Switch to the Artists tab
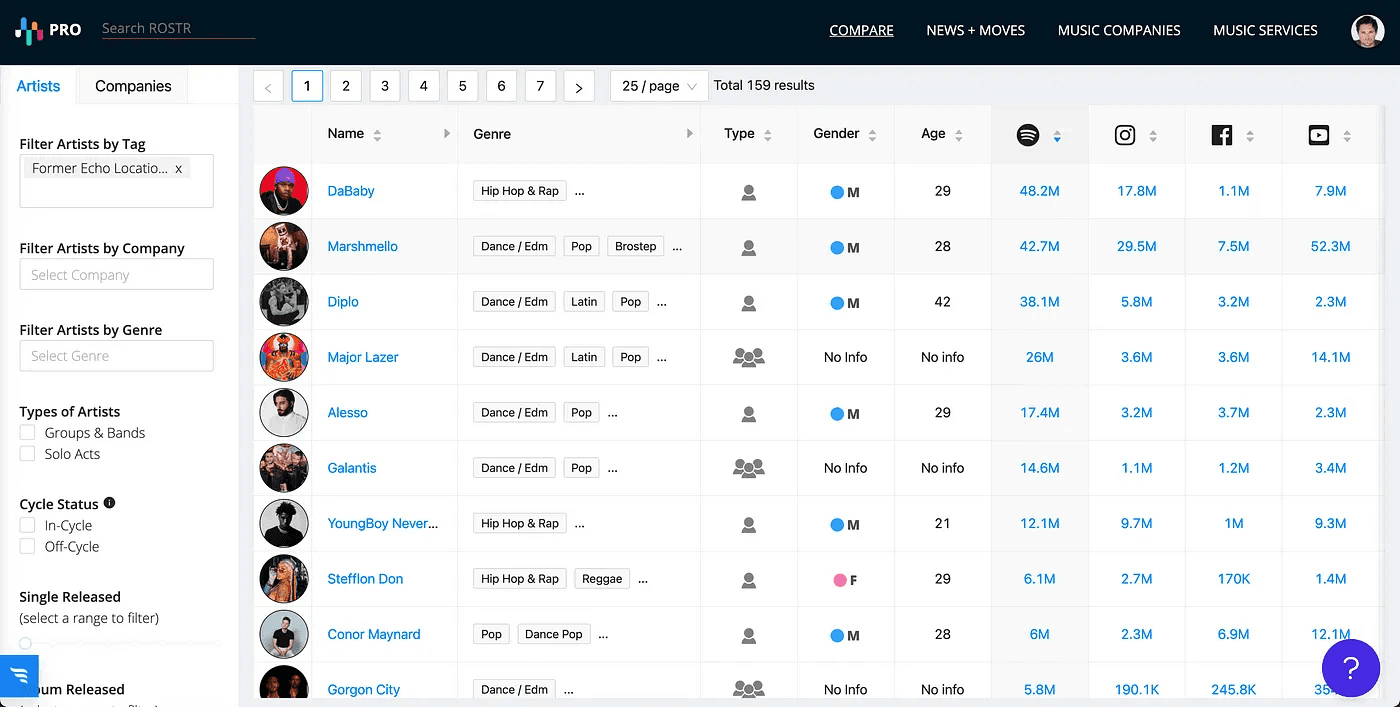Viewport: 1400px width, 707px height. (x=39, y=86)
